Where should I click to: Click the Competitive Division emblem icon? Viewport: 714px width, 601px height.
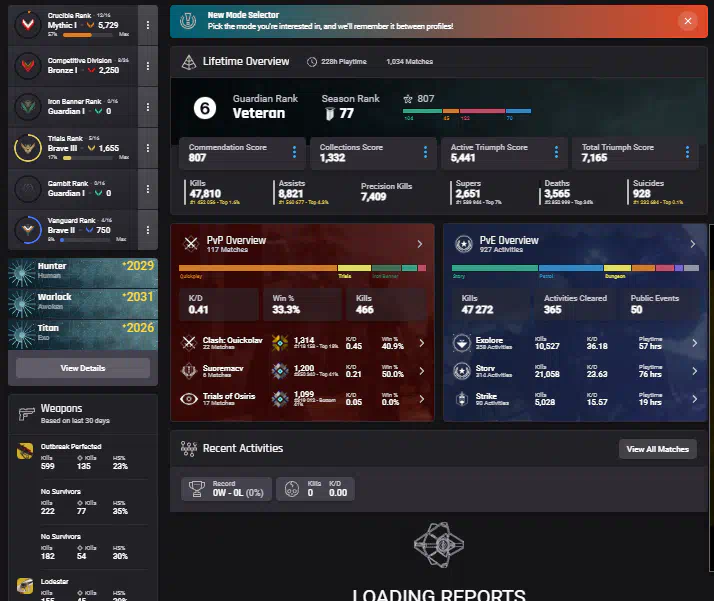(28, 66)
